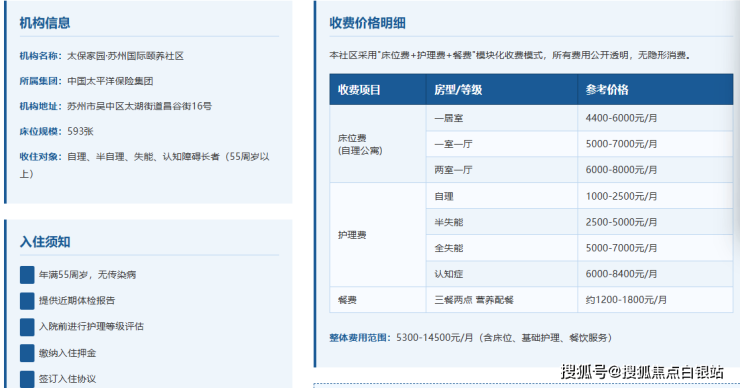Click the 收费项目 column header
This screenshot has height=388, width=740.
tap(378, 89)
